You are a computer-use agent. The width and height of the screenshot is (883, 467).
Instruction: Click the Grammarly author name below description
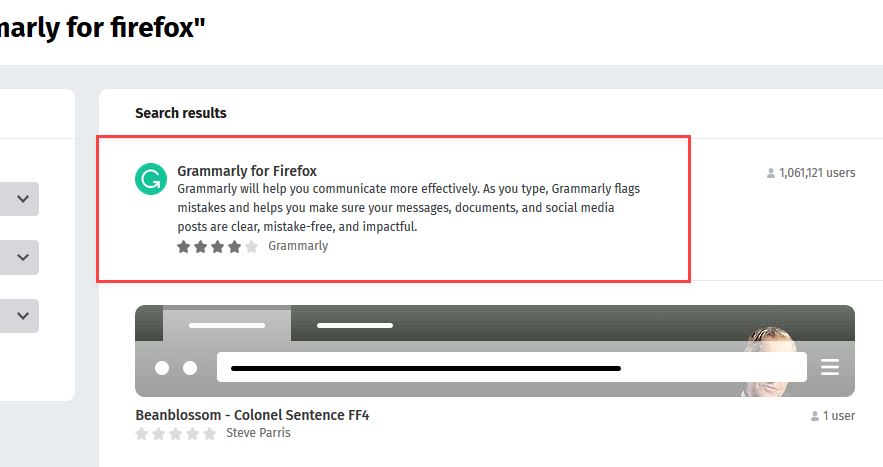(x=298, y=246)
